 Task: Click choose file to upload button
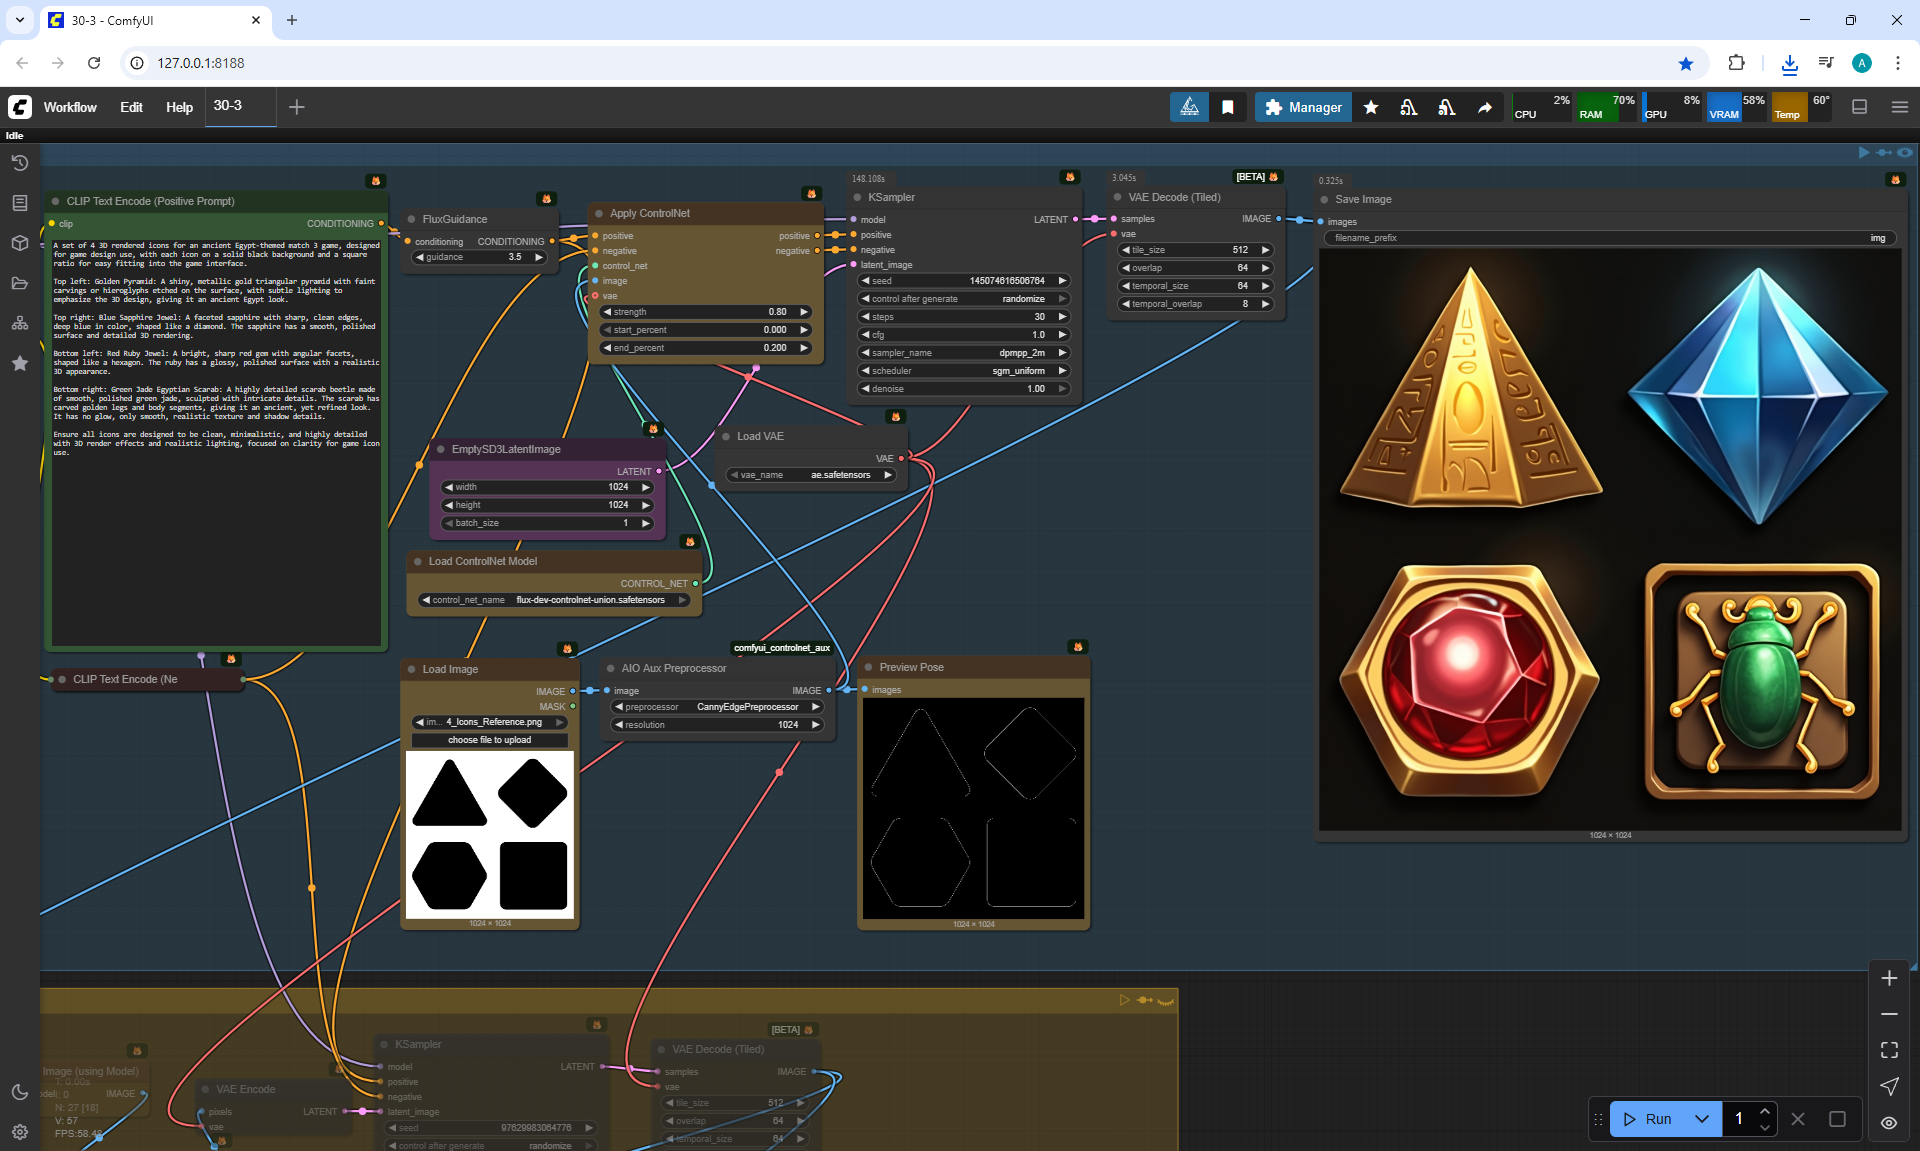click(x=489, y=740)
